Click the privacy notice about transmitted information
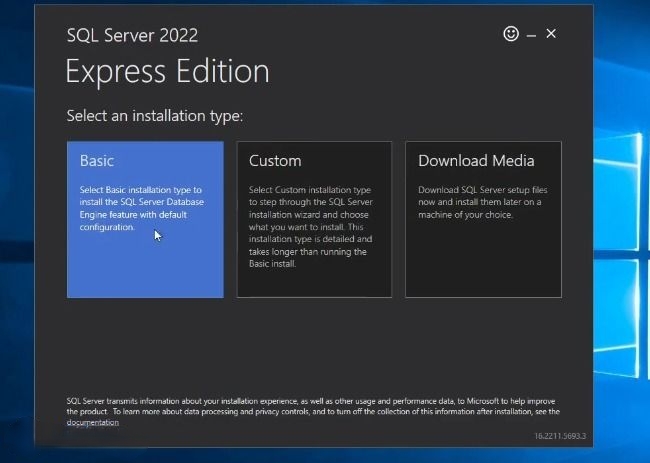The height and width of the screenshot is (463, 650). [x=313, y=412]
